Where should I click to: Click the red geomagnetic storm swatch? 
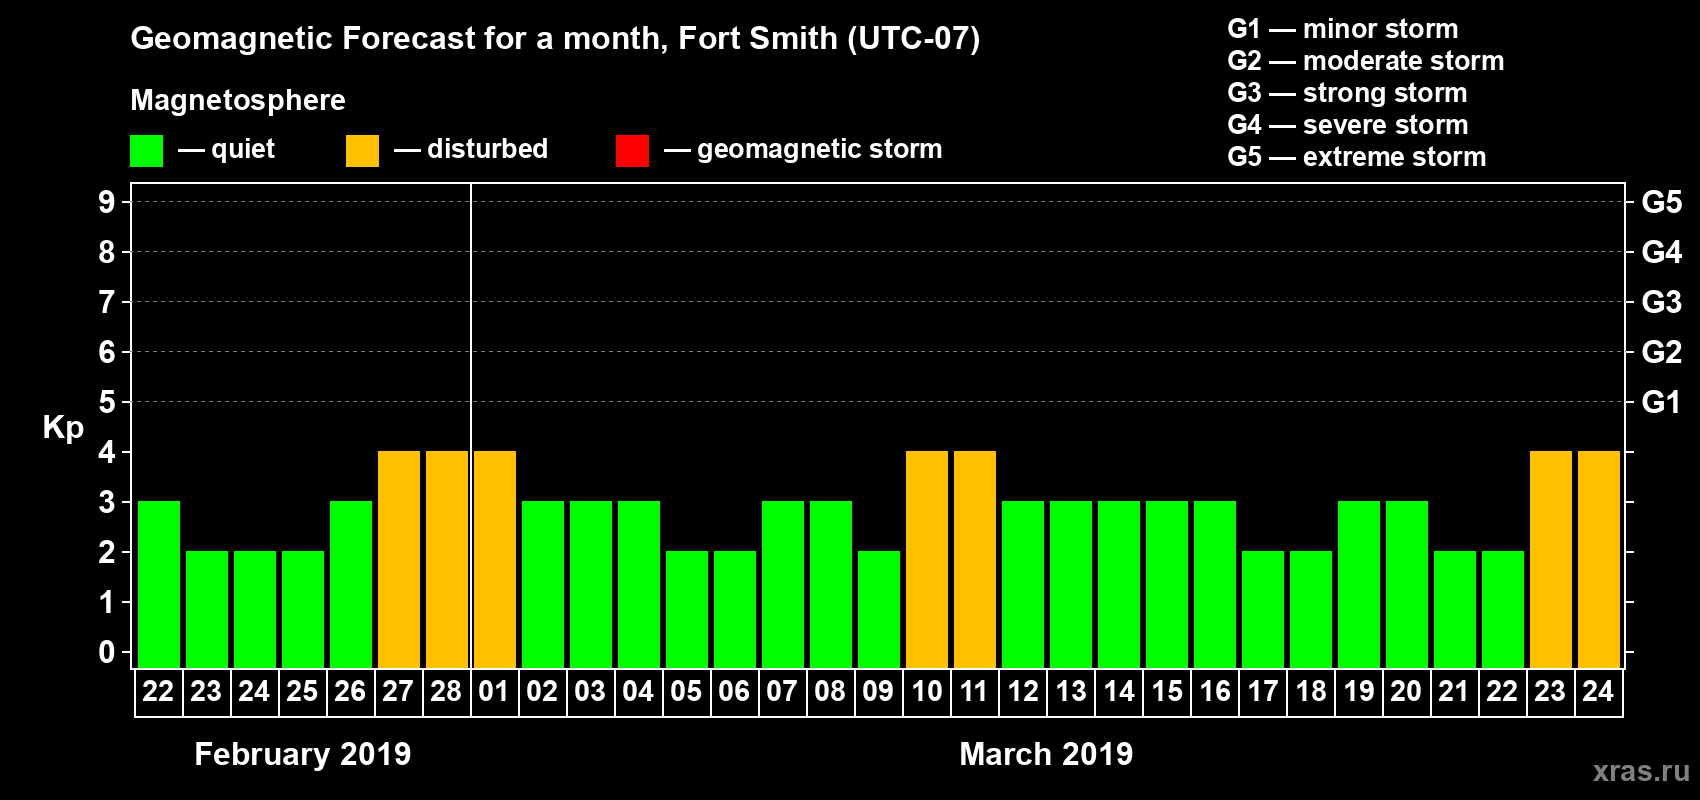click(633, 151)
